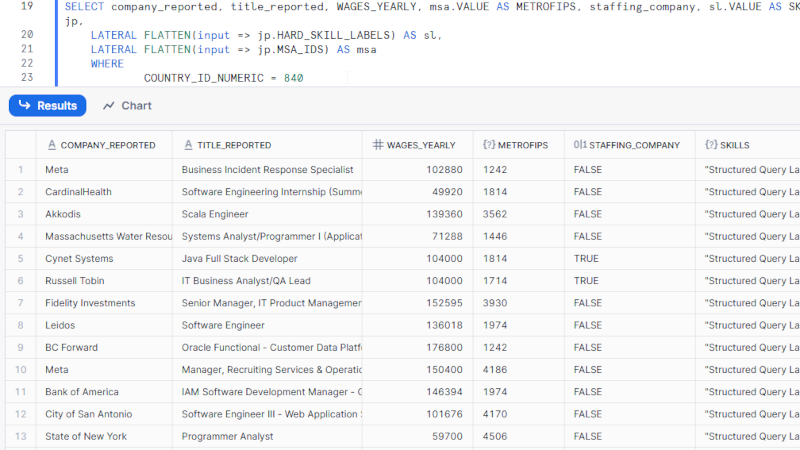Select row number 7
800x450 pixels.
pyautogui.click(x=20, y=303)
